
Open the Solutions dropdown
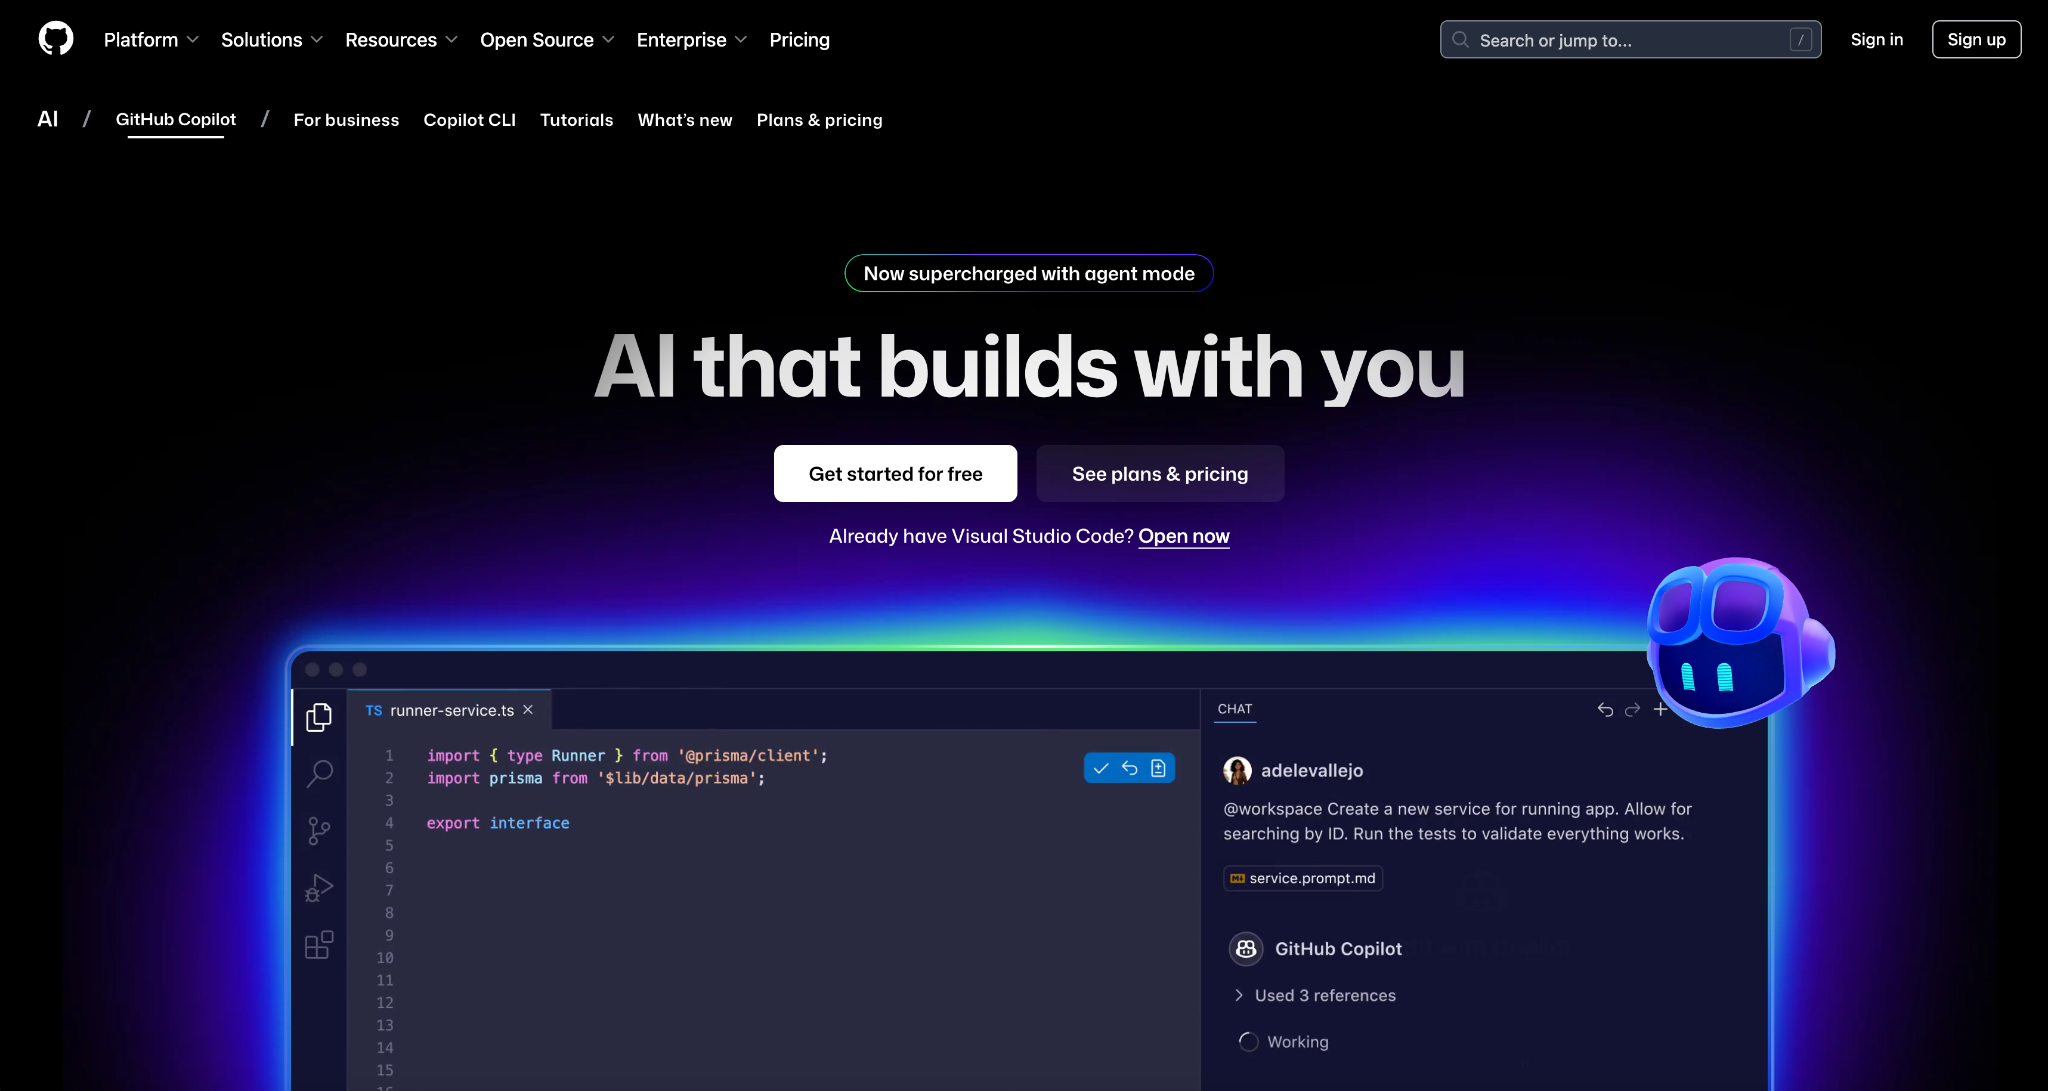(x=271, y=40)
